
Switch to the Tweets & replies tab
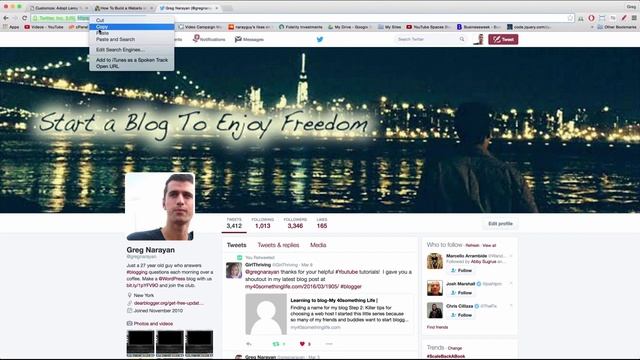click(278, 245)
